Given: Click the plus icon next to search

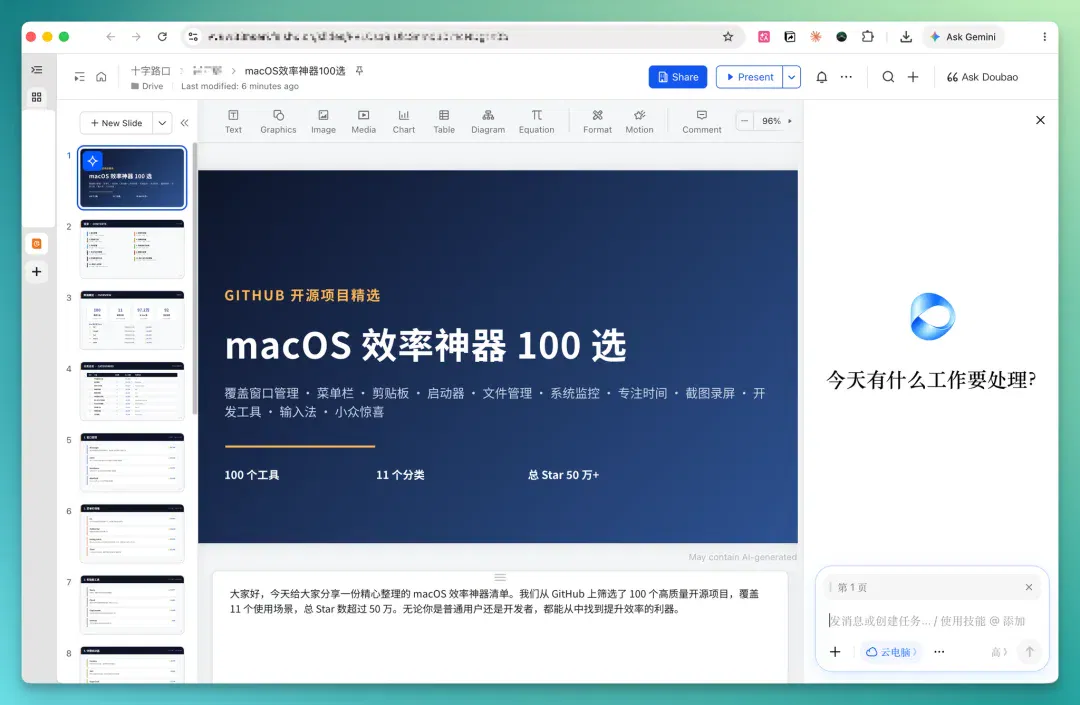Looking at the screenshot, I should [x=913, y=77].
